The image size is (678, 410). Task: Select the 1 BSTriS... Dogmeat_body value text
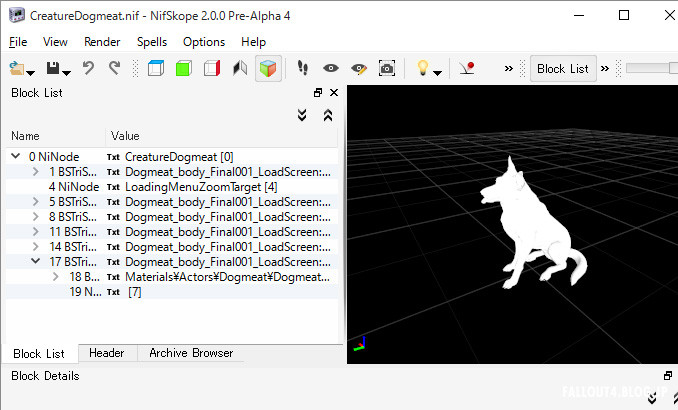228,172
